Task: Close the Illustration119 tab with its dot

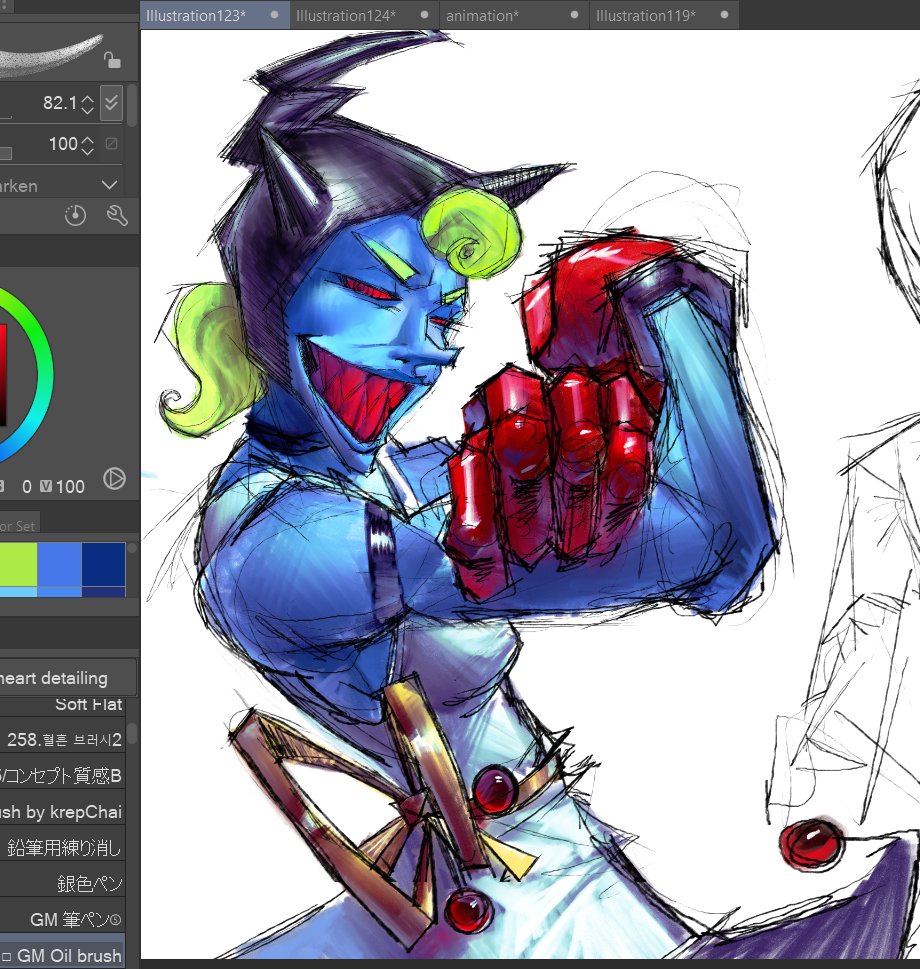Action: coord(724,15)
